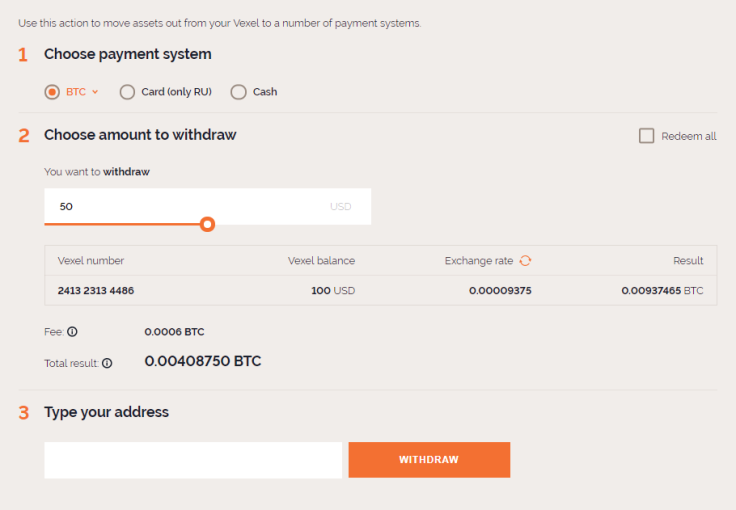
Task: Click result value 0.00937465 BTC
Action: (662, 290)
